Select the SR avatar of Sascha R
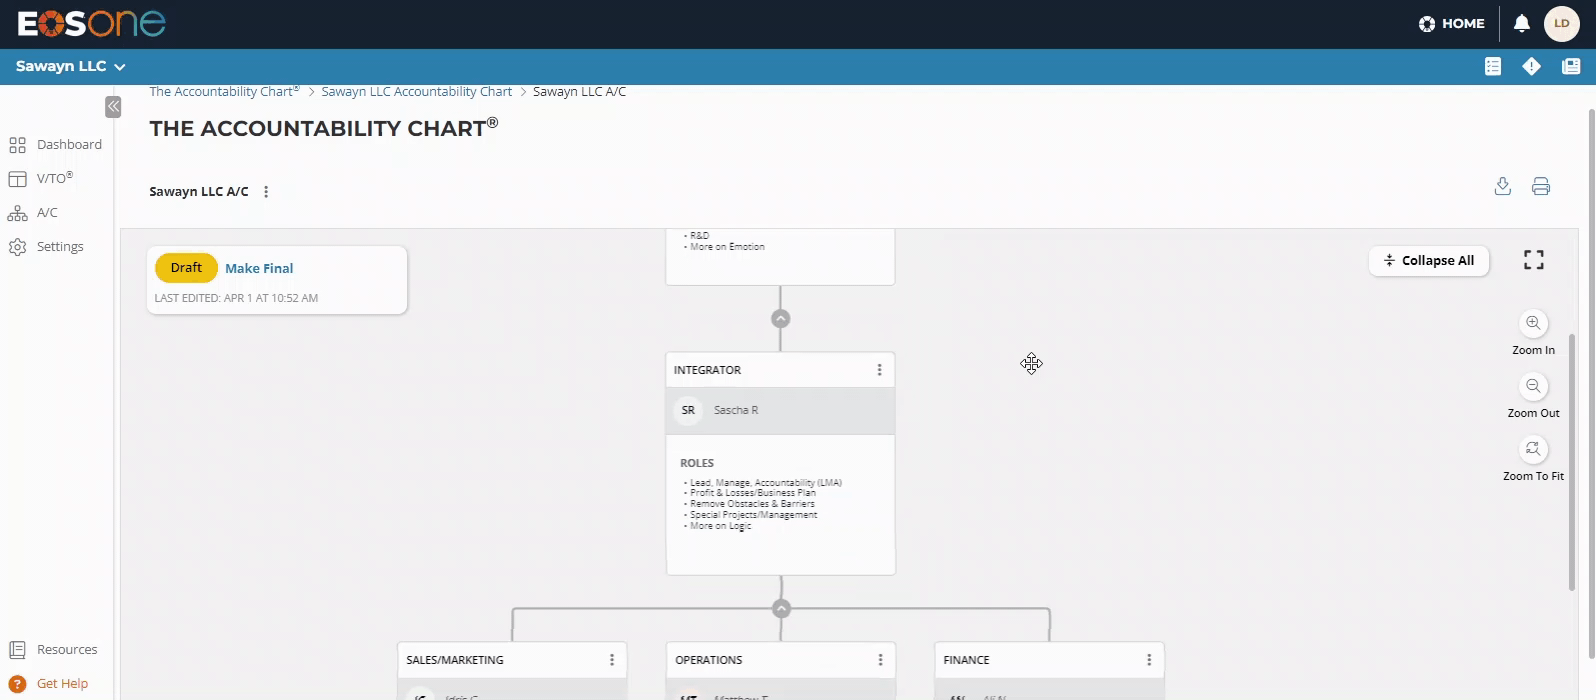This screenshot has width=1596, height=700. coord(688,410)
